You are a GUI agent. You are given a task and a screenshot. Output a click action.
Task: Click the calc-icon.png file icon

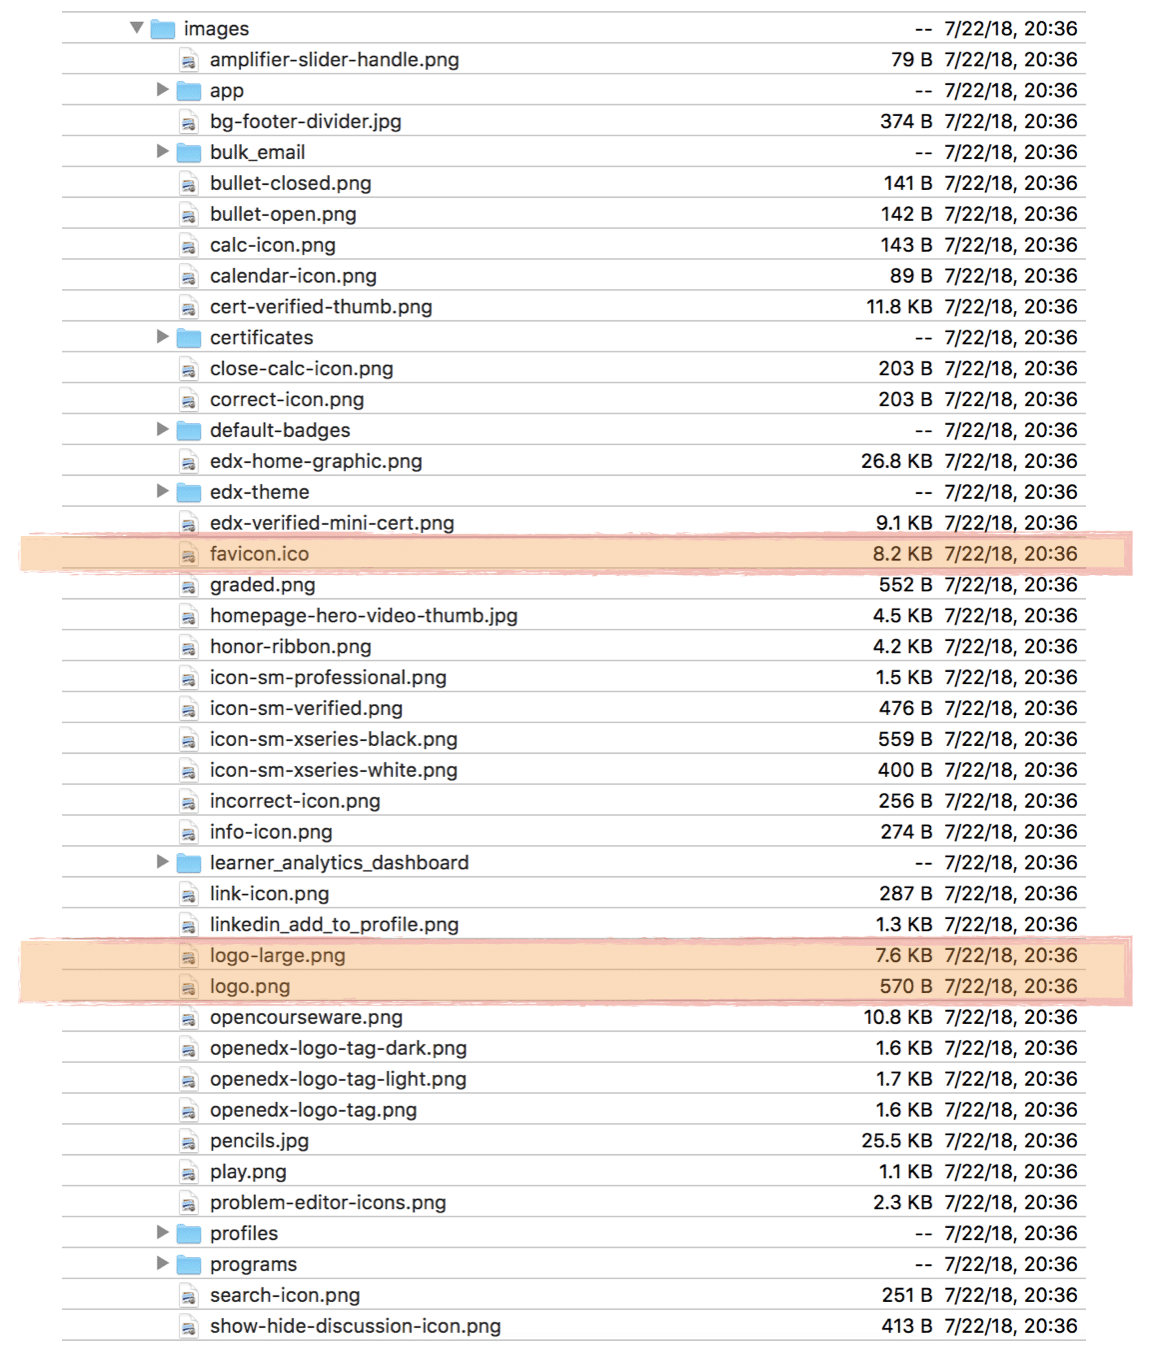pyautogui.click(x=189, y=245)
